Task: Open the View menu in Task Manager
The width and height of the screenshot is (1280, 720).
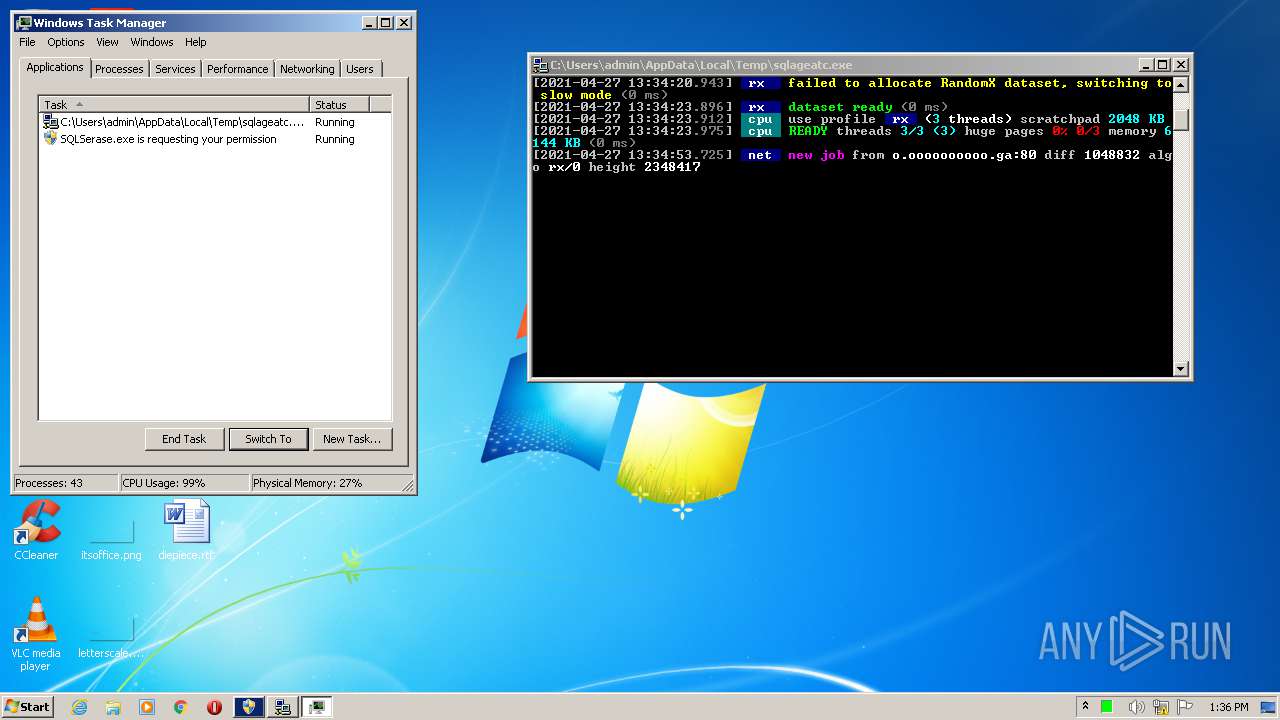Action: coord(107,42)
